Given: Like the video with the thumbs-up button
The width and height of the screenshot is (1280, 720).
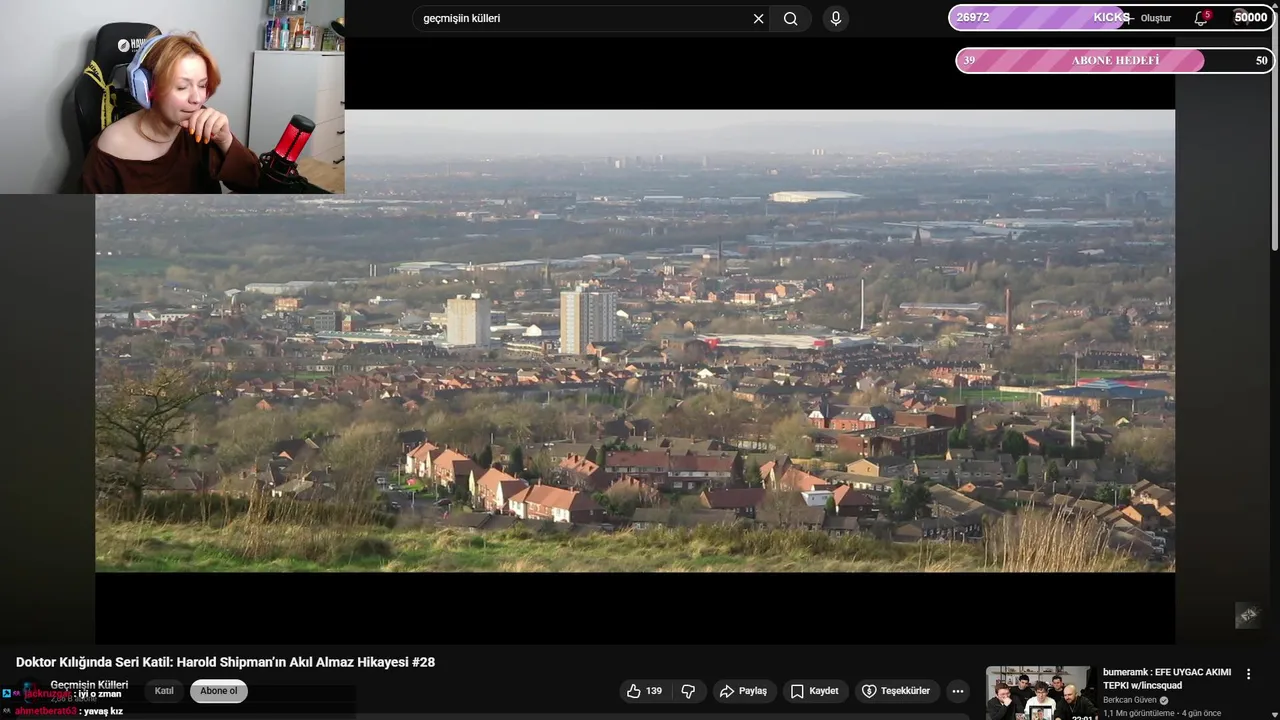Looking at the screenshot, I should pos(644,691).
